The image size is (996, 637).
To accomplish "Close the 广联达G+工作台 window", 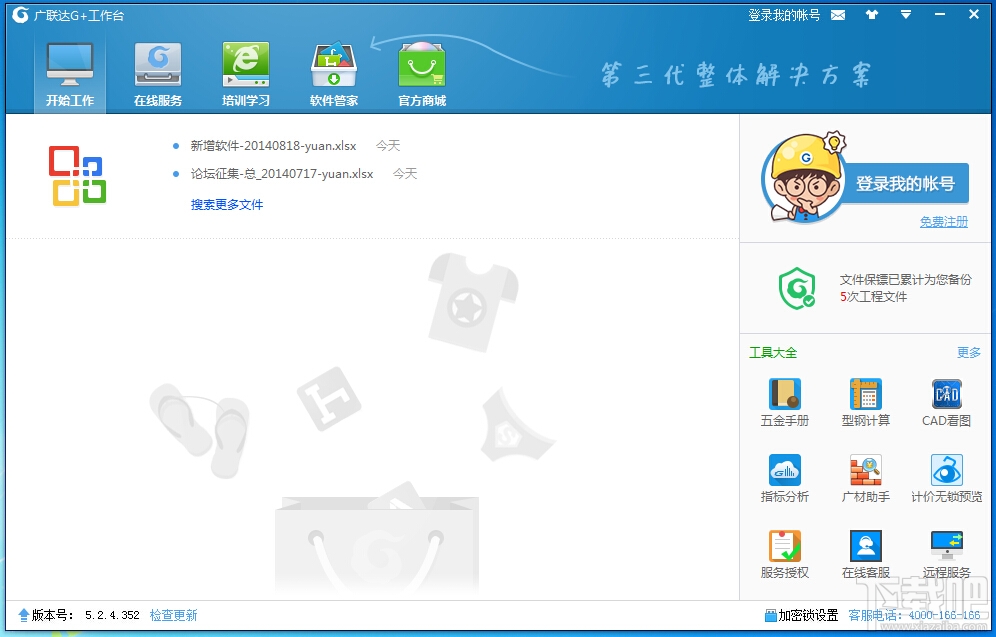I will [x=974, y=15].
